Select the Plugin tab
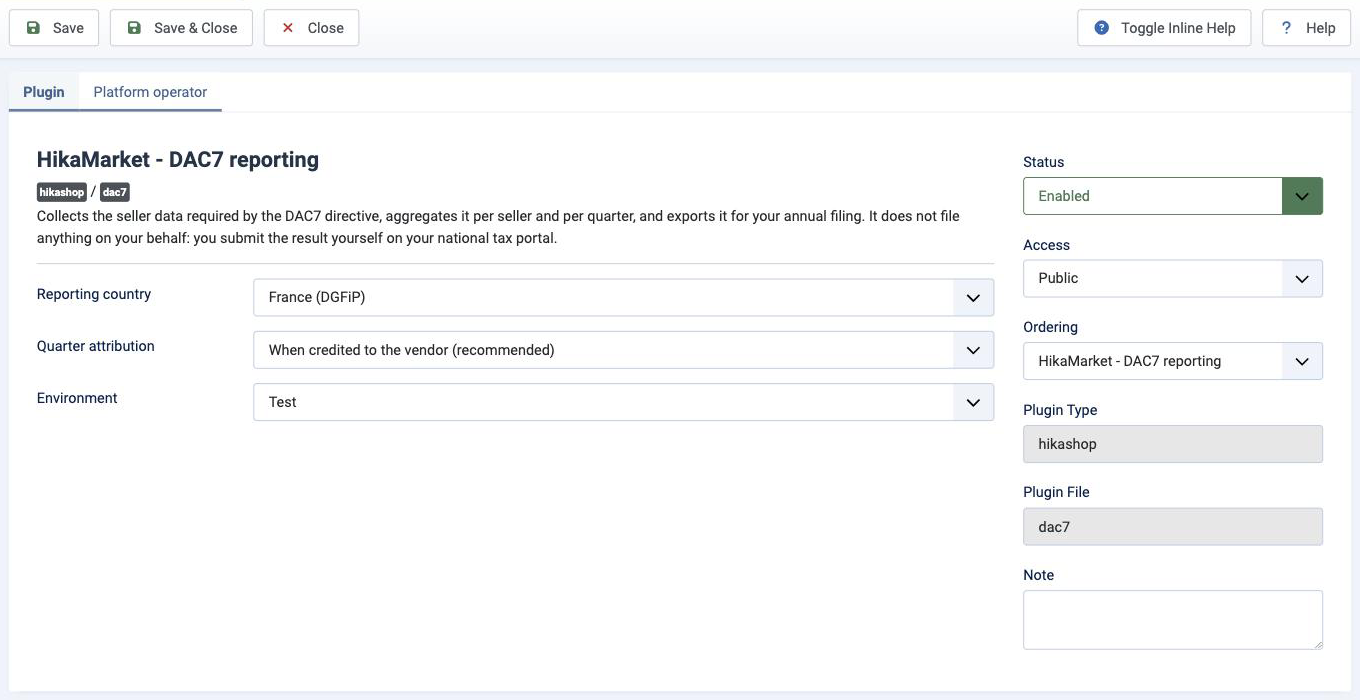 click(x=44, y=92)
